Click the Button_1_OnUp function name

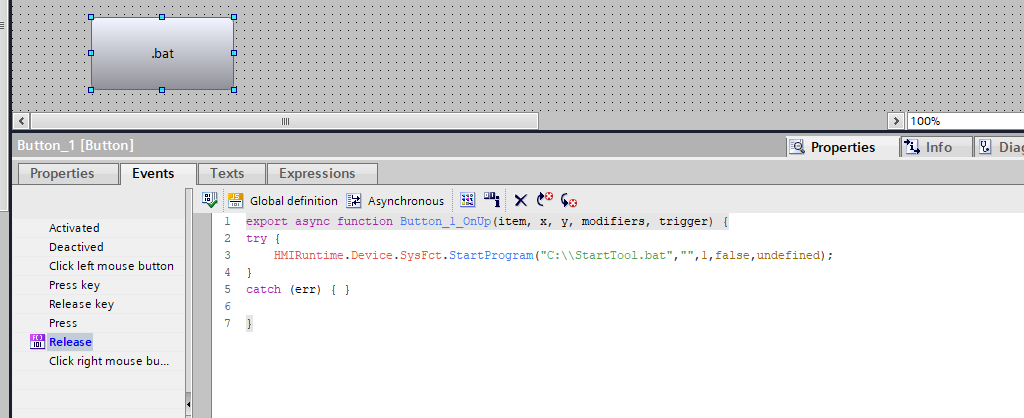[445, 221]
